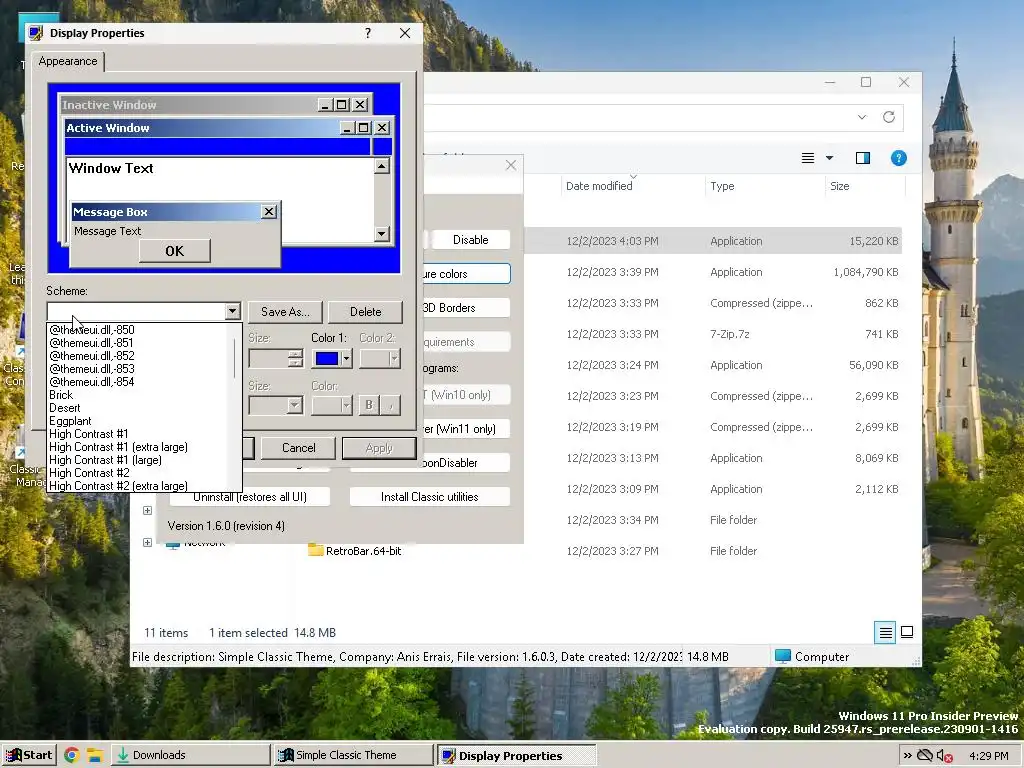The width and height of the screenshot is (1024, 768).
Task: Click the Explorer refresh icon
Action: (x=889, y=117)
